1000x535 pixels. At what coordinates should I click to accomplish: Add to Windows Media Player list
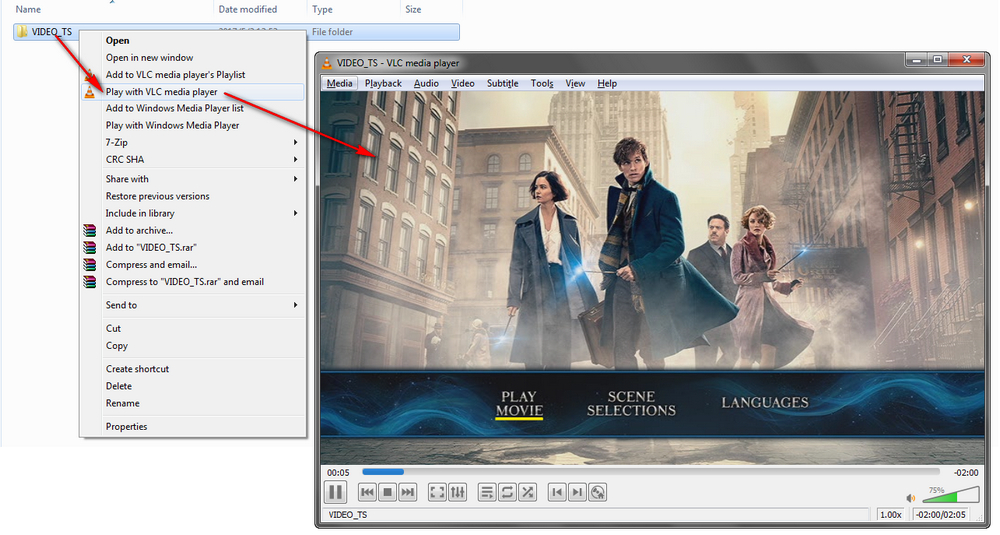pyautogui.click(x=193, y=108)
